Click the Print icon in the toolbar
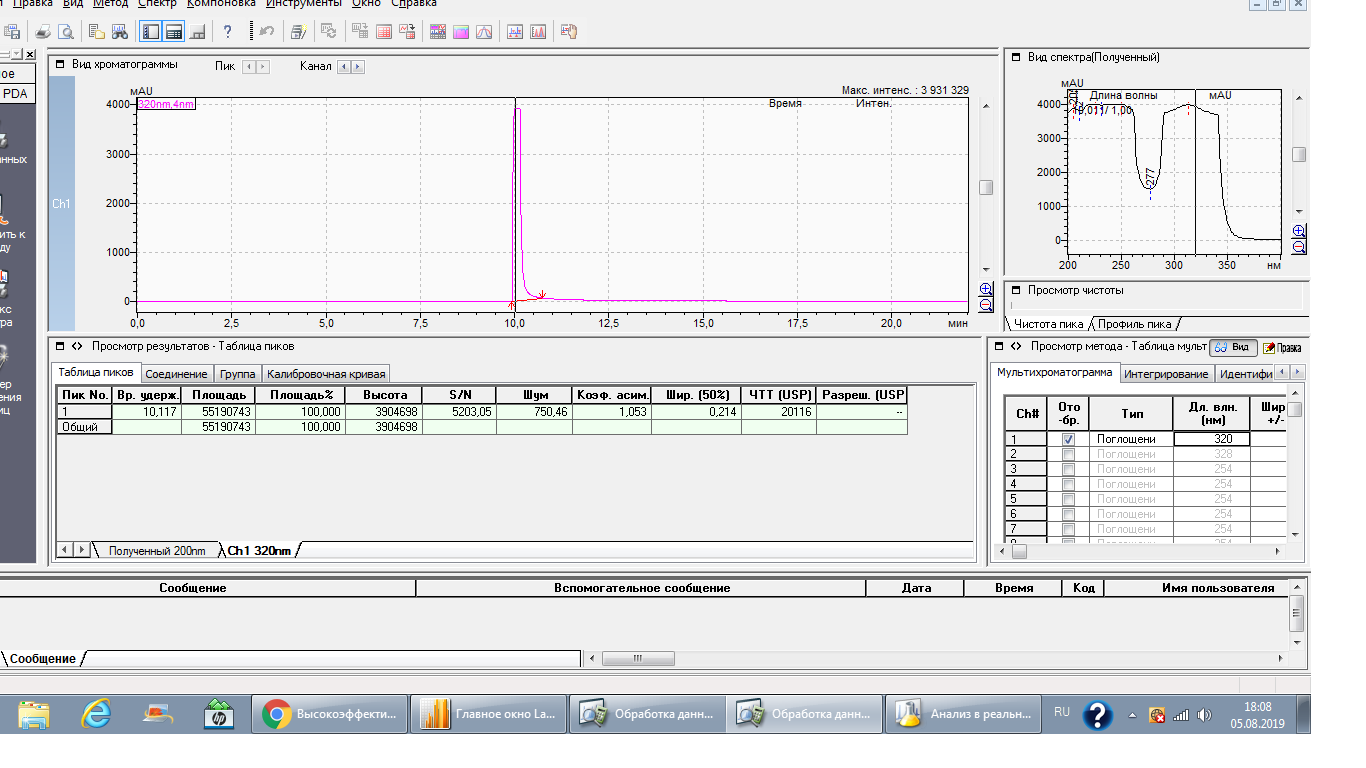Viewport: 1366px width, 768px height. [x=45, y=32]
